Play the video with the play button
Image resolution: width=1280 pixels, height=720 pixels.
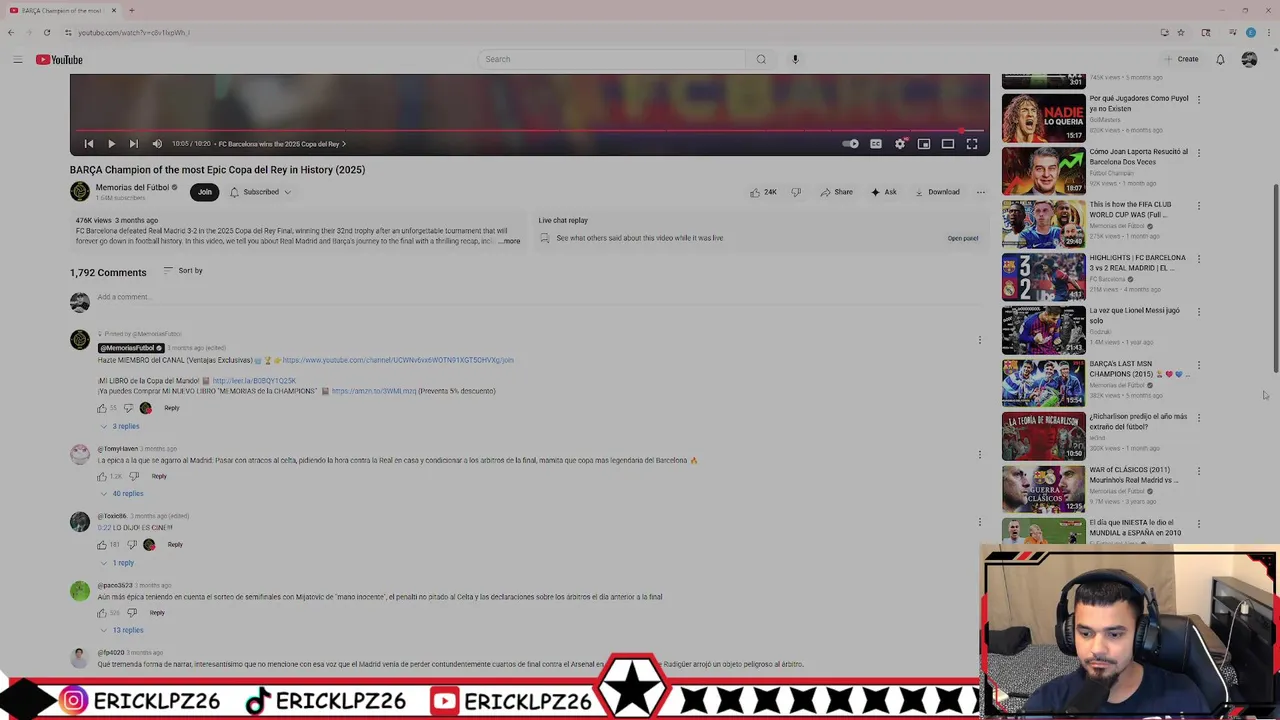click(x=111, y=144)
